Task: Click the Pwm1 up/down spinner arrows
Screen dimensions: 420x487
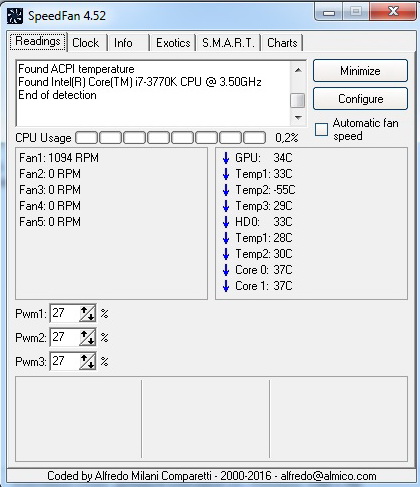Action: coord(87,313)
